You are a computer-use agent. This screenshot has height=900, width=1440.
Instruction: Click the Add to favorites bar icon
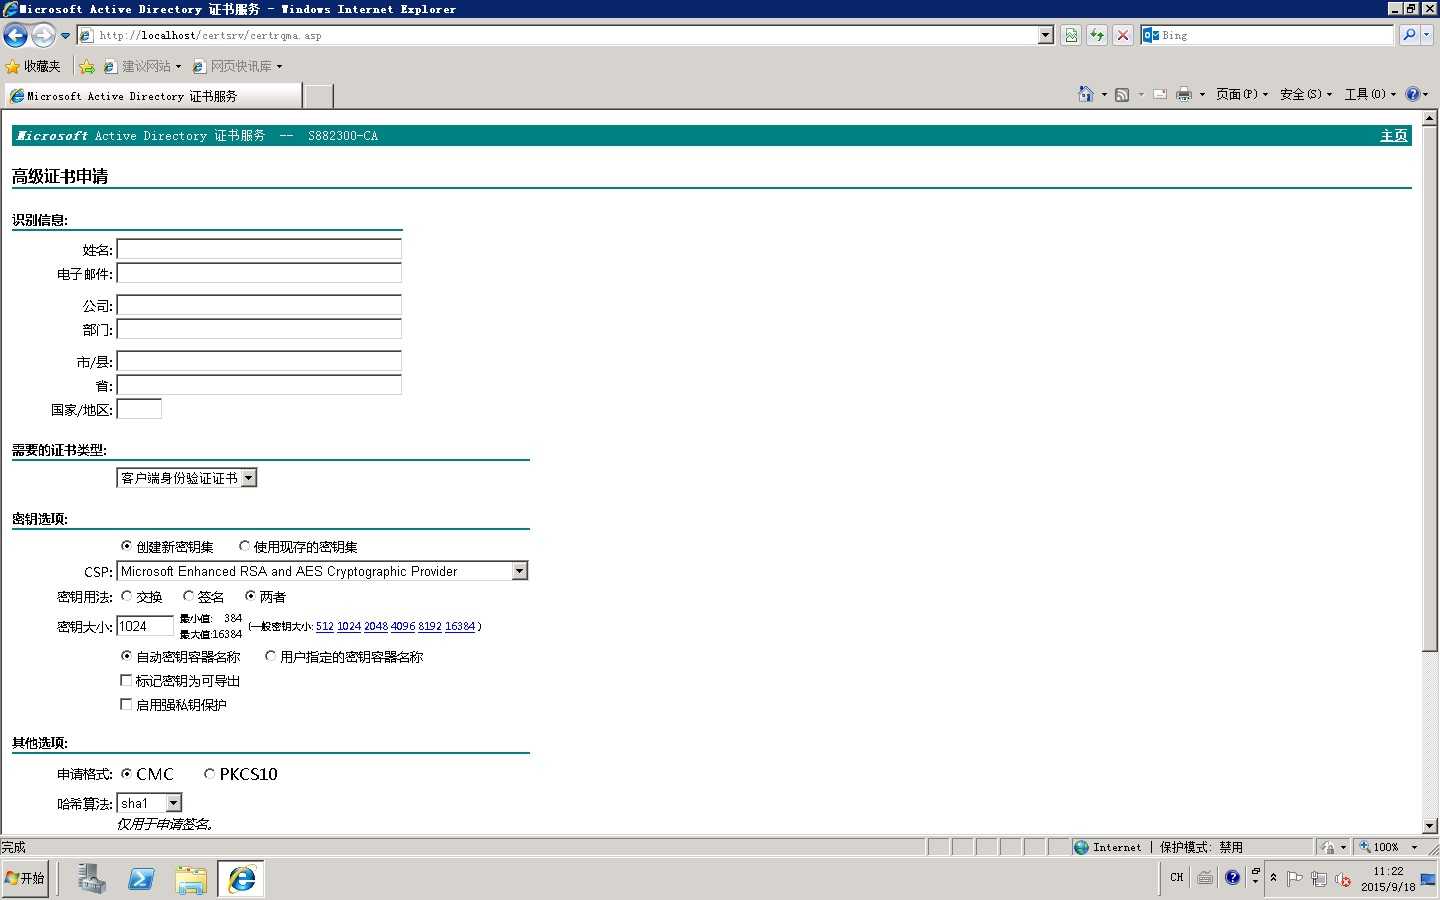[87, 66]
